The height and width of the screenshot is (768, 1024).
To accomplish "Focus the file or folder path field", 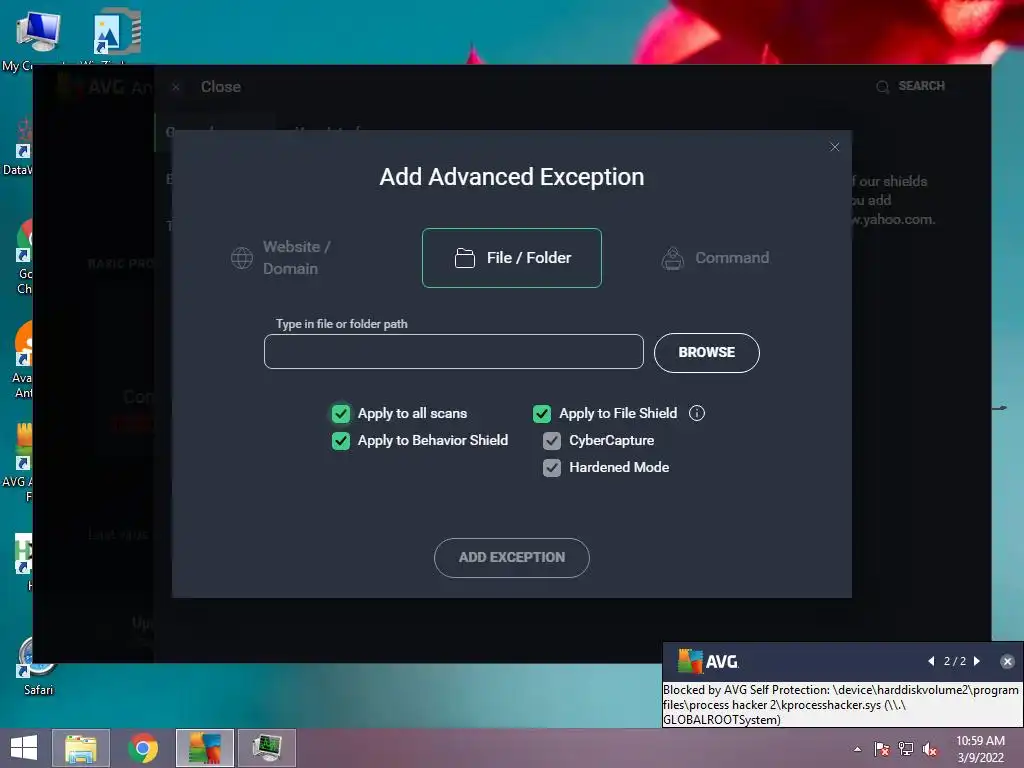I will pos(453,352).
